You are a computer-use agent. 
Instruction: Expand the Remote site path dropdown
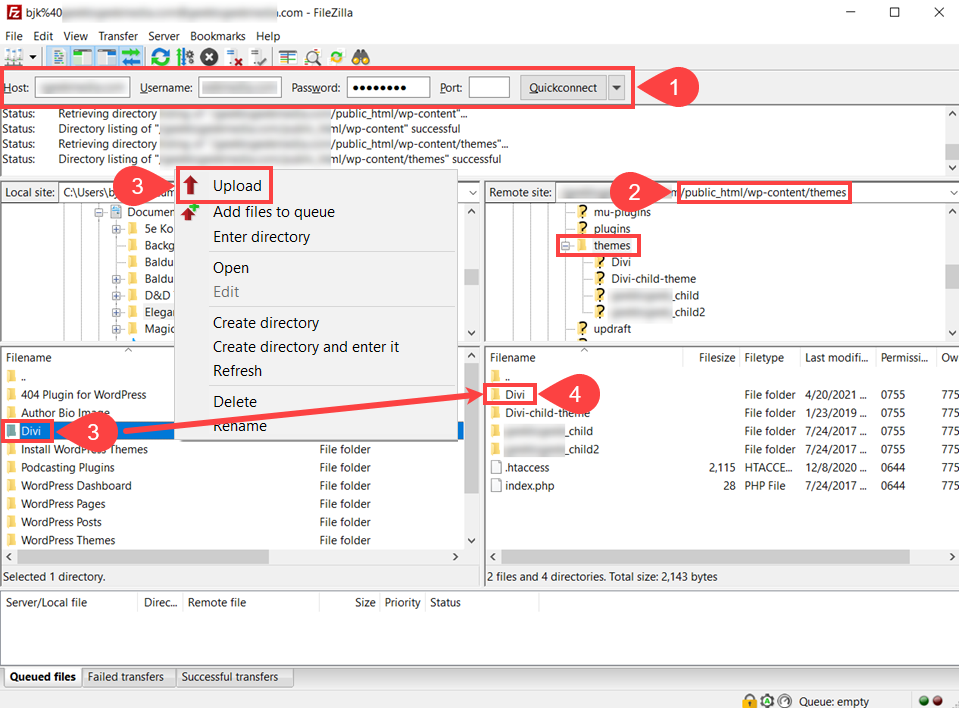tap(951, 192)
